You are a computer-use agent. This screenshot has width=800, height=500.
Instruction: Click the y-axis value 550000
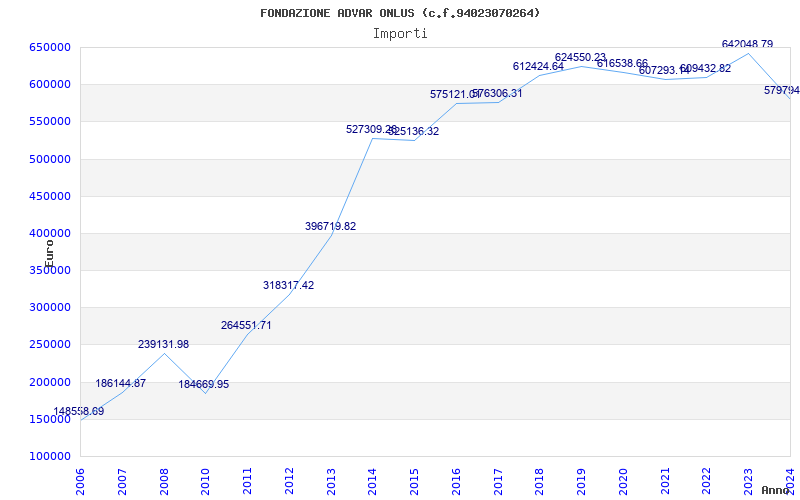coord(50,121)
